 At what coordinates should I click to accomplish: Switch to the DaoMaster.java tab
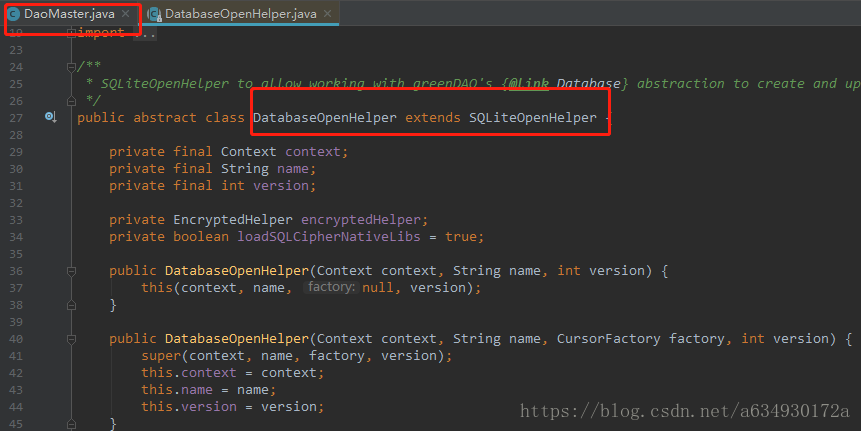pos(69,14)
